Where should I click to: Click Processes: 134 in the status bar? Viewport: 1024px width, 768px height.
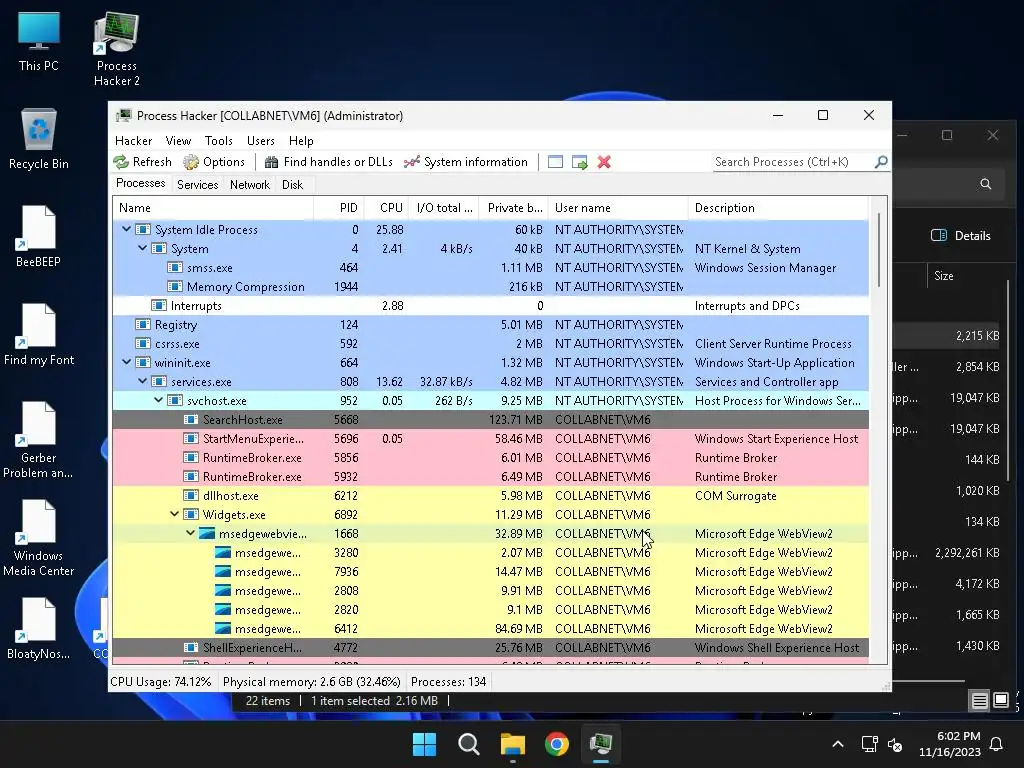point(449,682)
